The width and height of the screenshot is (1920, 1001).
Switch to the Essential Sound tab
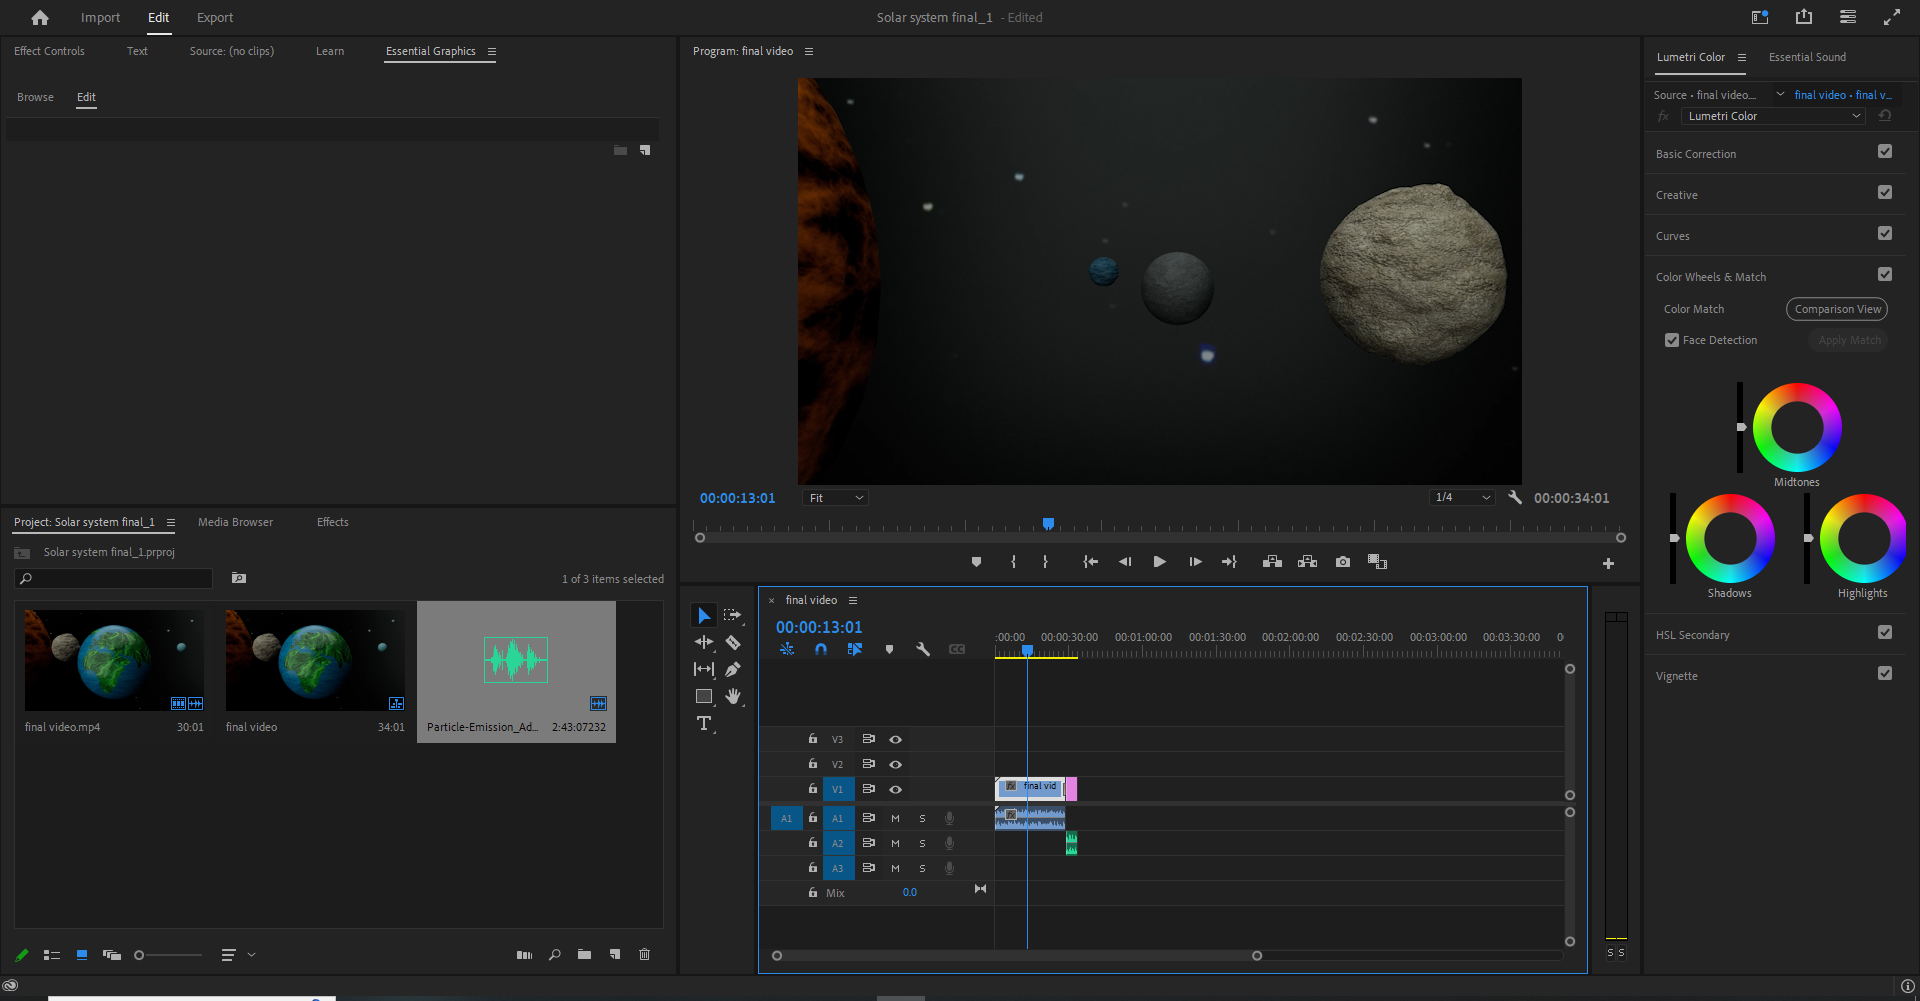pyautogui.click(x=1807, y=57)
